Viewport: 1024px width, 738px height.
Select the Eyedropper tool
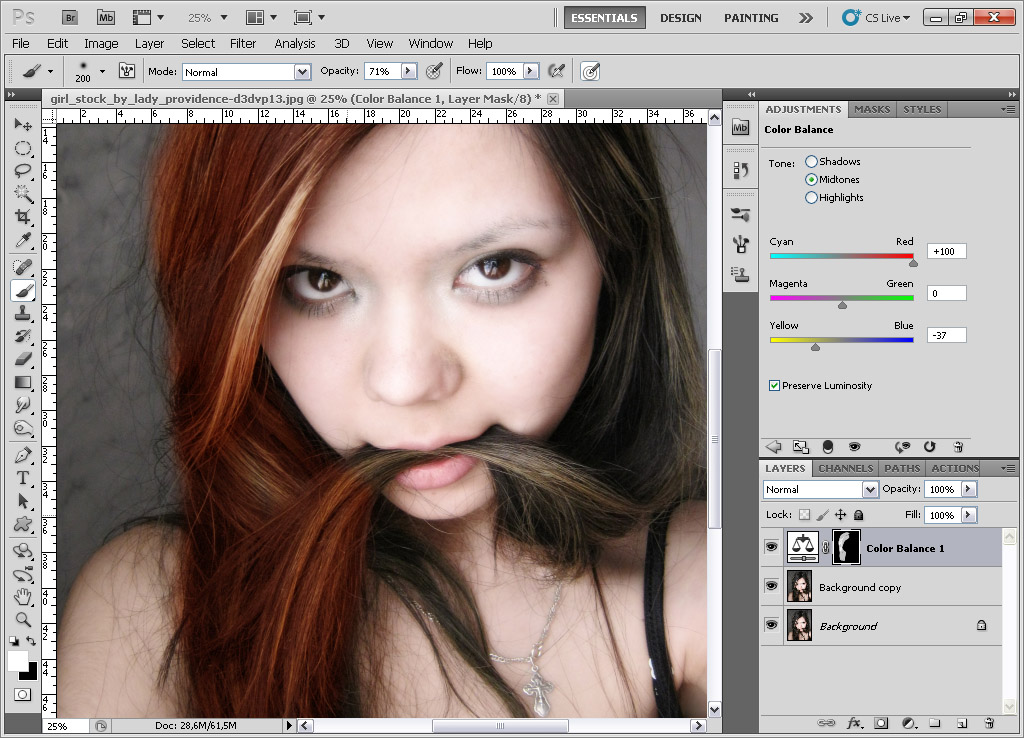23,240
